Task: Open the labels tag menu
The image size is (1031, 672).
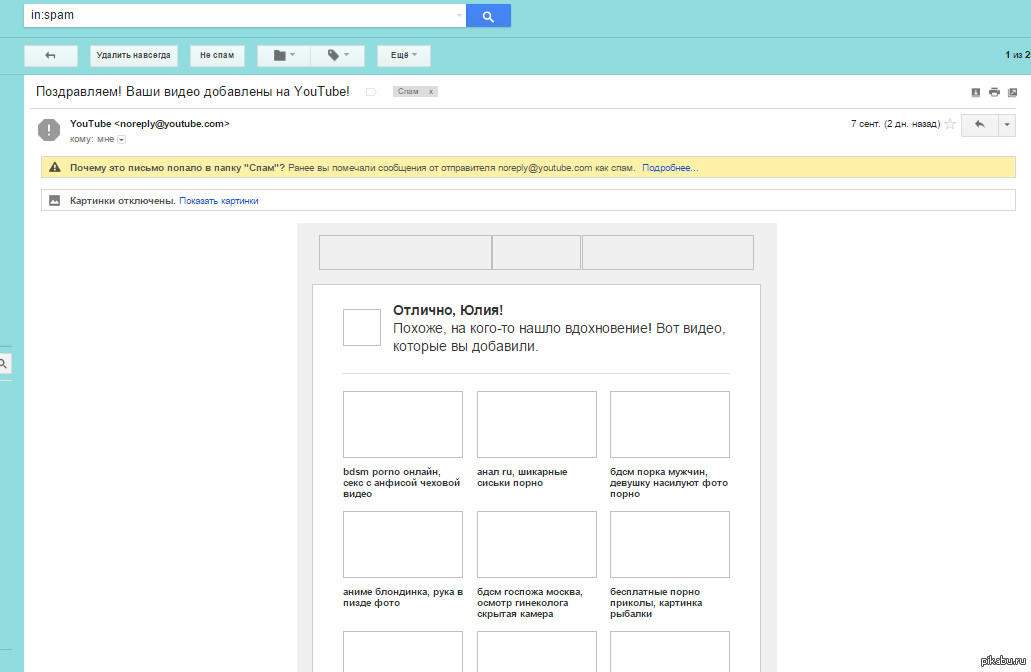Action: tap(338, 56)
